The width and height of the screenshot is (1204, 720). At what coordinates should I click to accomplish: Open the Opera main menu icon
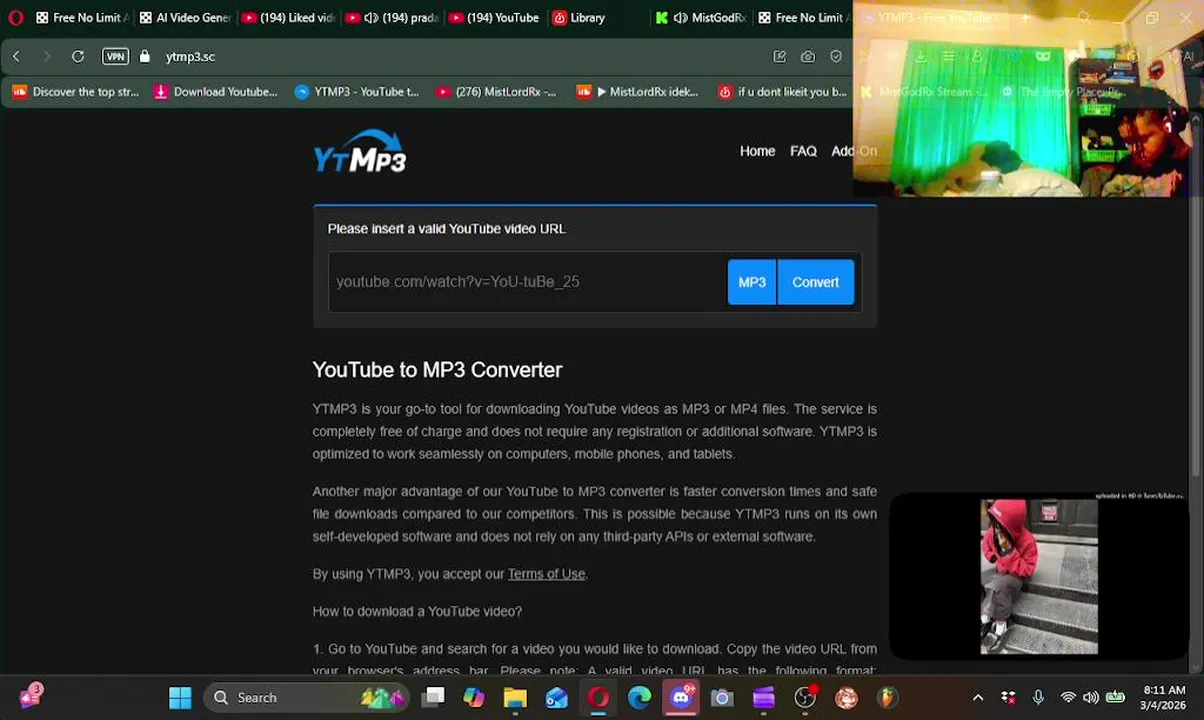[x=16, y=17]
